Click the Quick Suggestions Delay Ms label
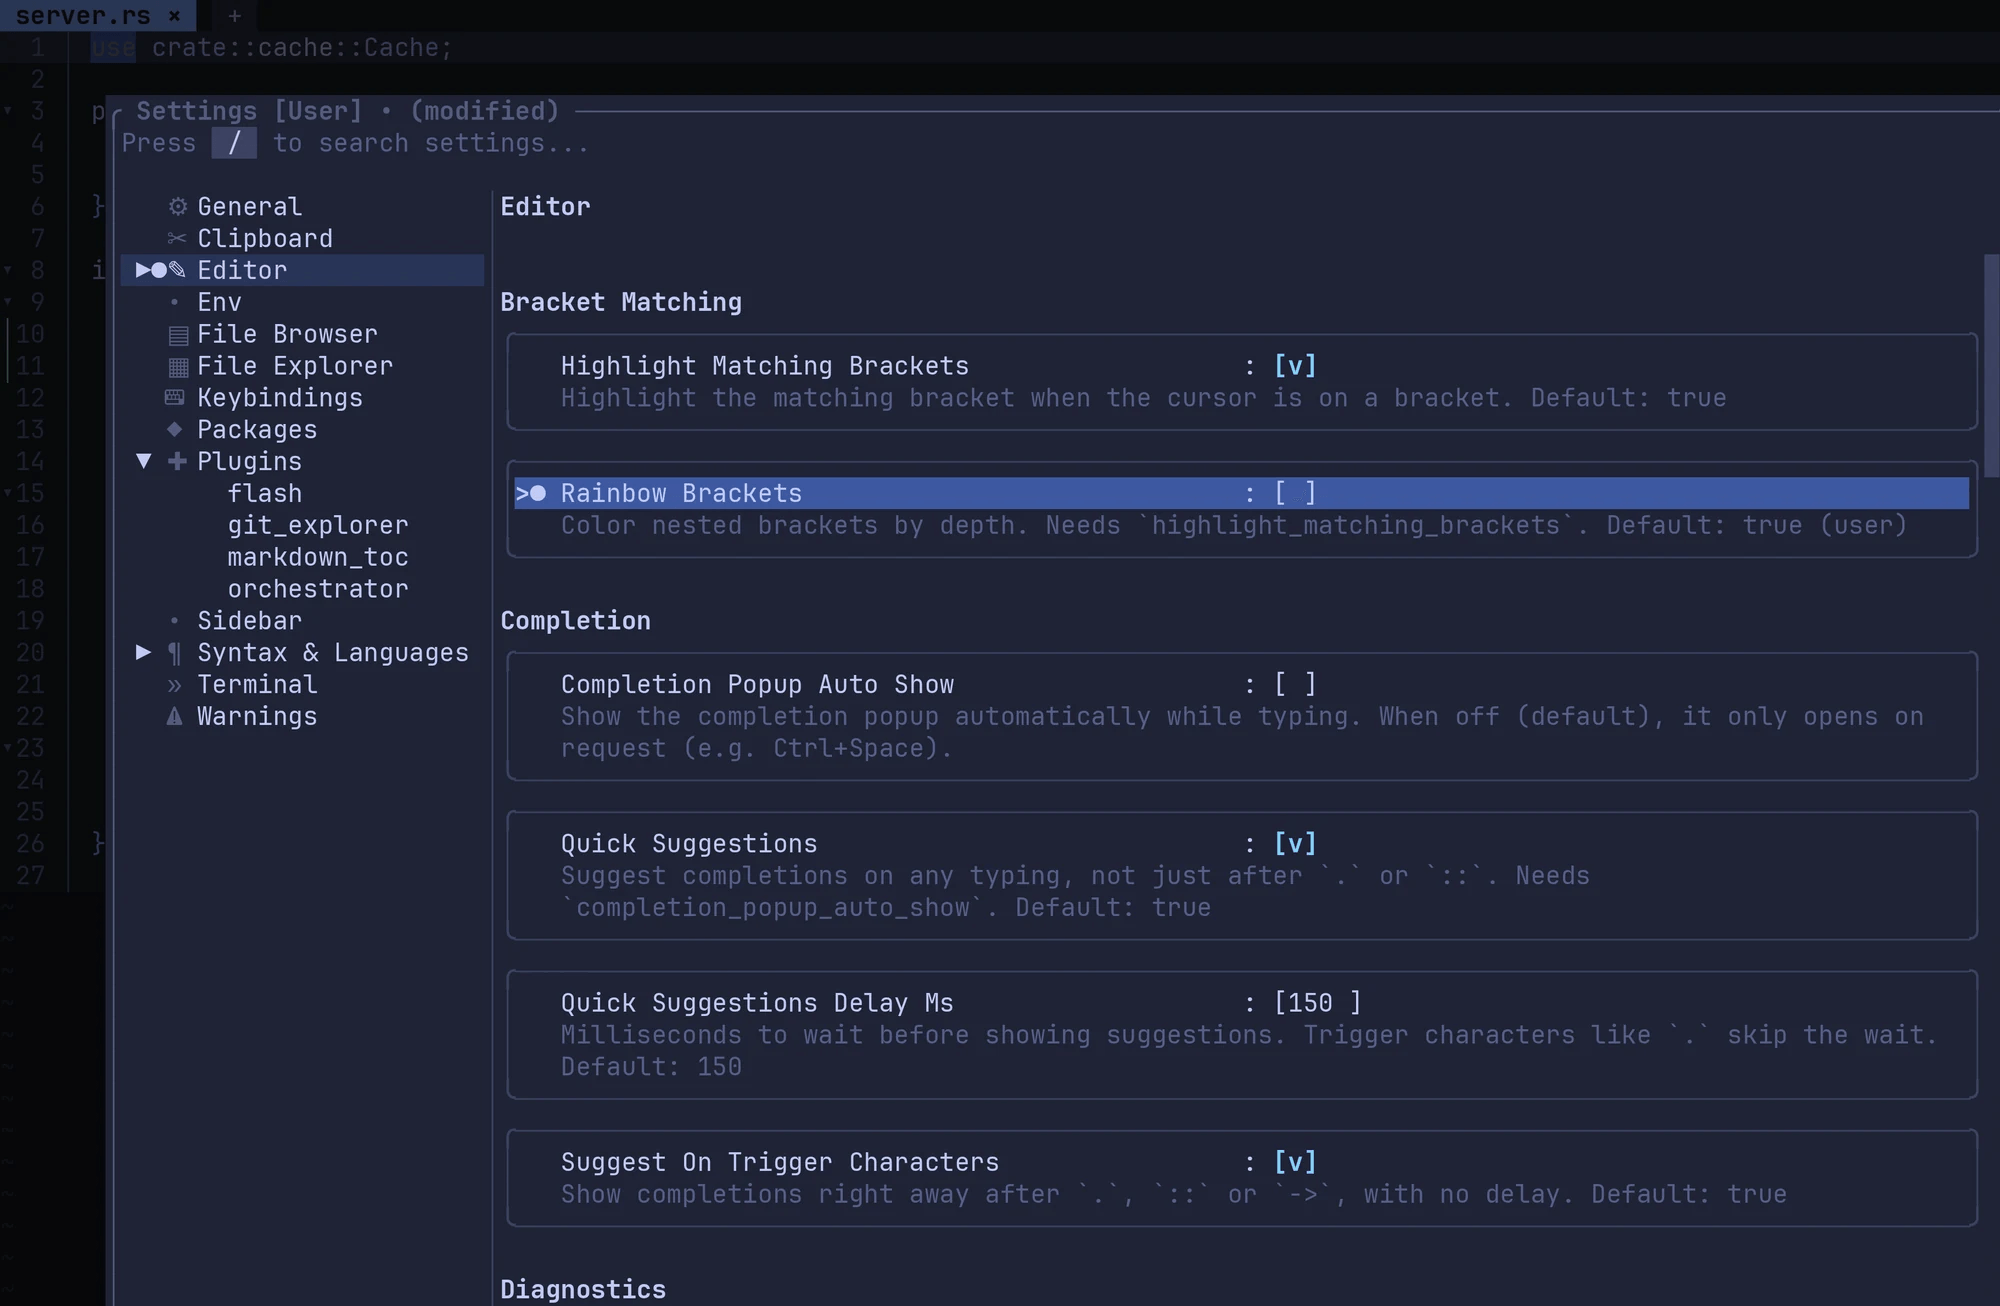The height and width of the screenshot is (1306, 2000). click(x=757, y=1003)
